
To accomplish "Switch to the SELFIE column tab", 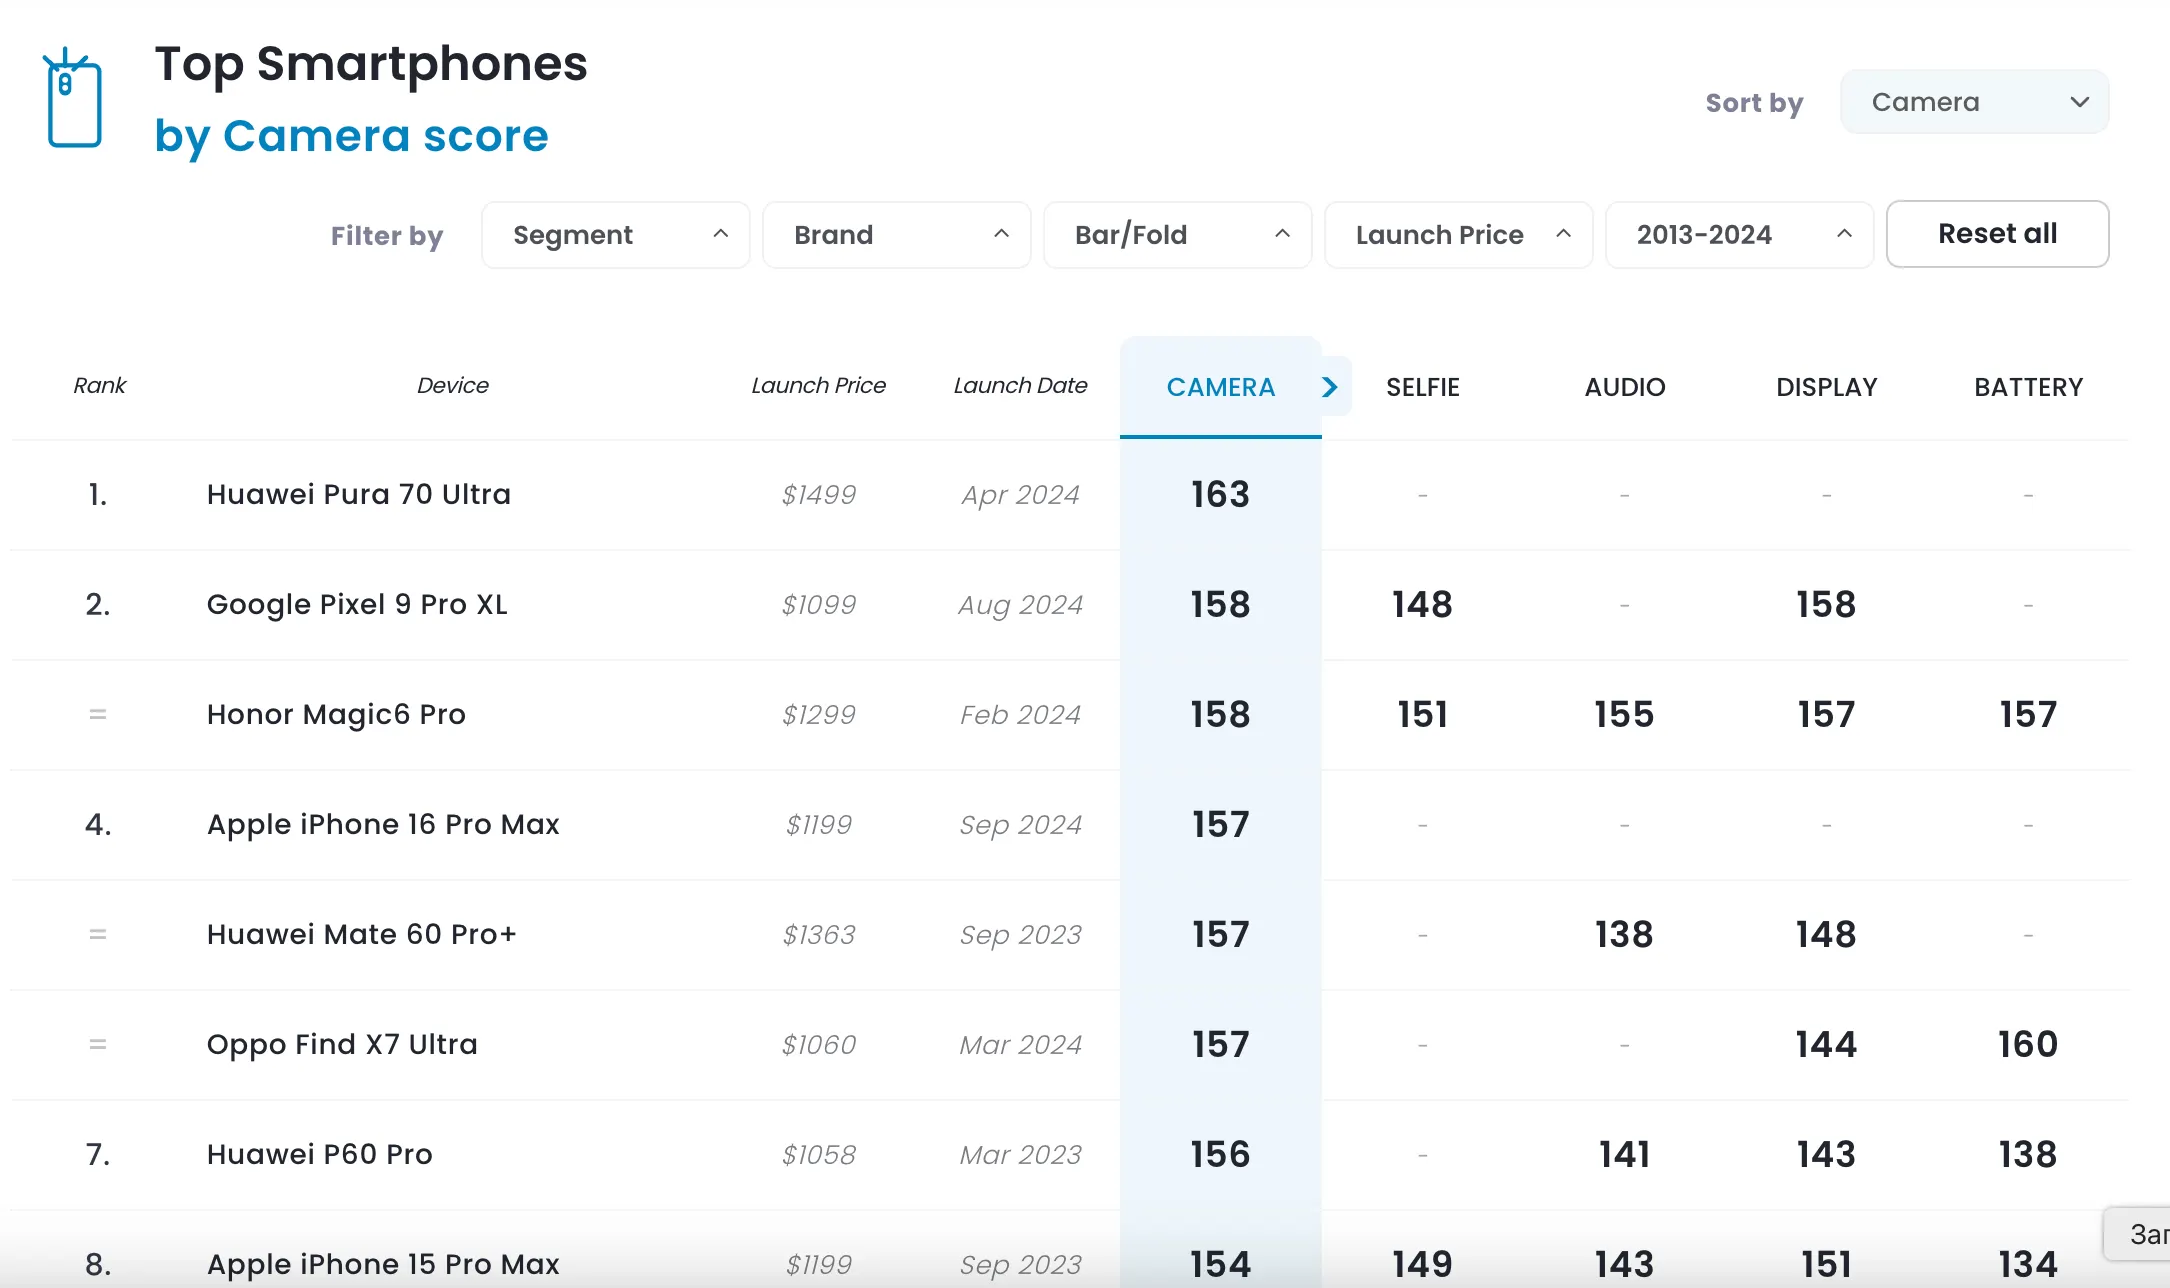I will [1422, 387].
